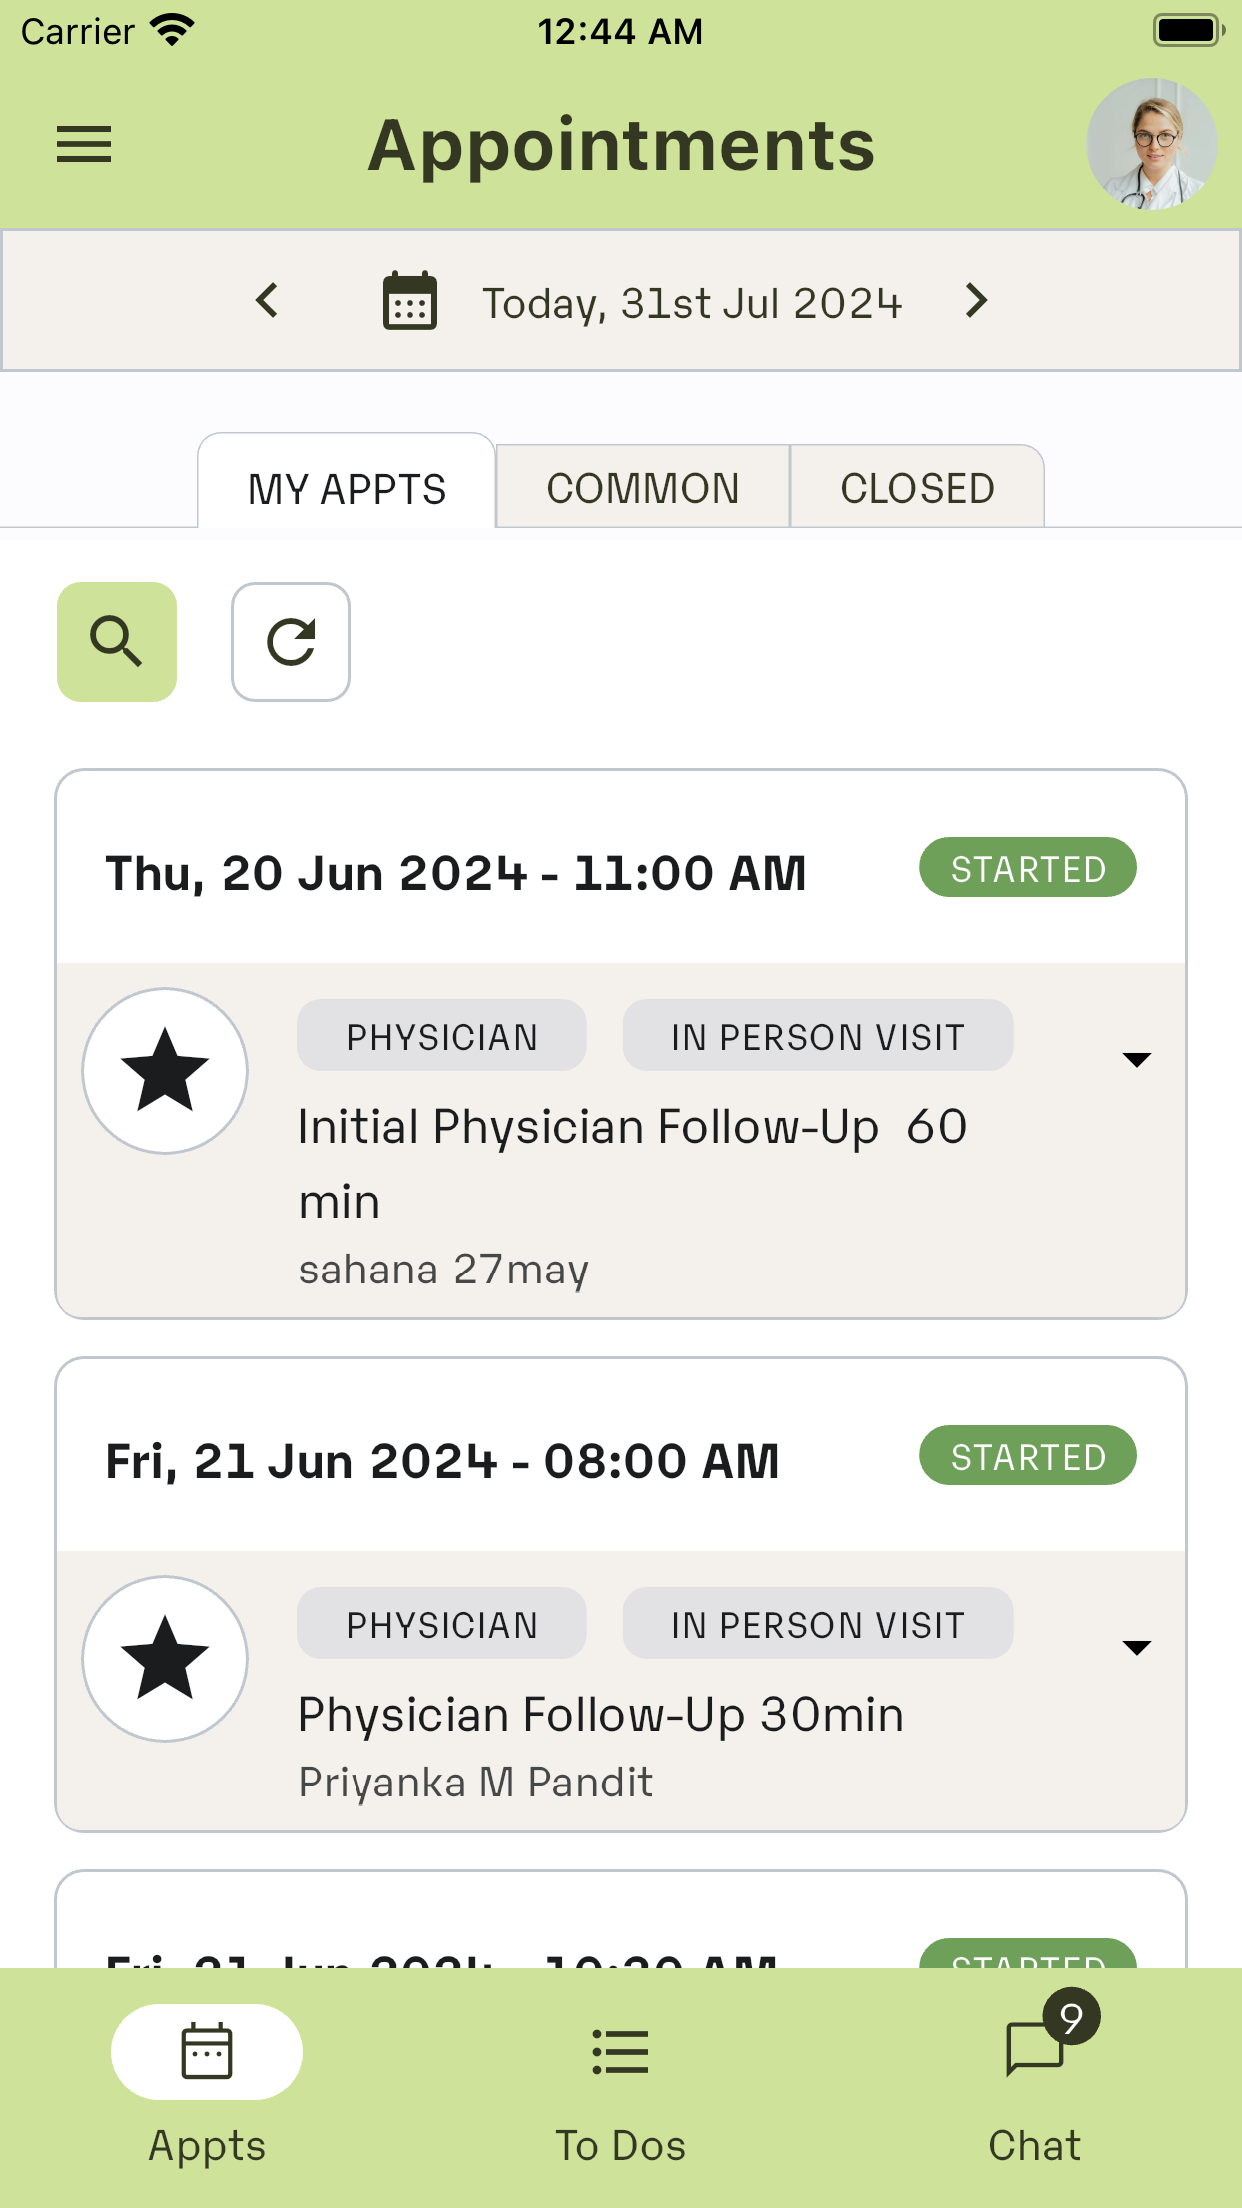Screen dimensions: 1242x2208
Task: Expand the Priyanka M Pandit appointment
Action: point(1137,1647)
